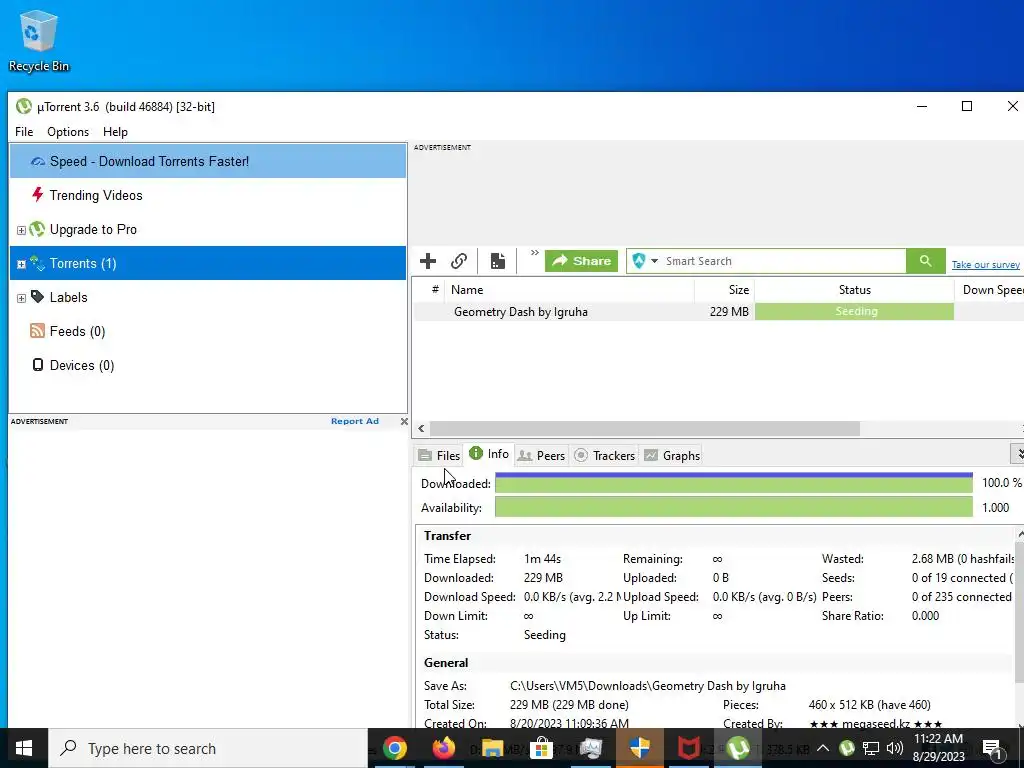Open the File menu
Viewport: 1024px width, 768px height.
[x=24, y=132]
